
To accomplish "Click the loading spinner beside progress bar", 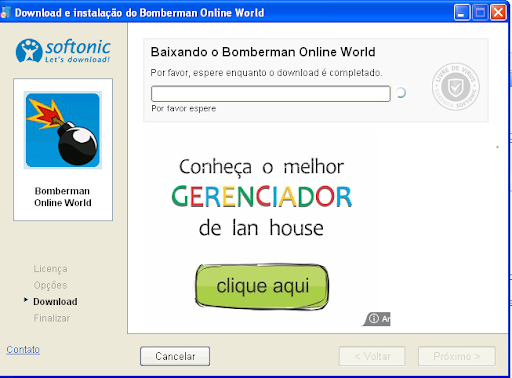I will coord(401,93).
